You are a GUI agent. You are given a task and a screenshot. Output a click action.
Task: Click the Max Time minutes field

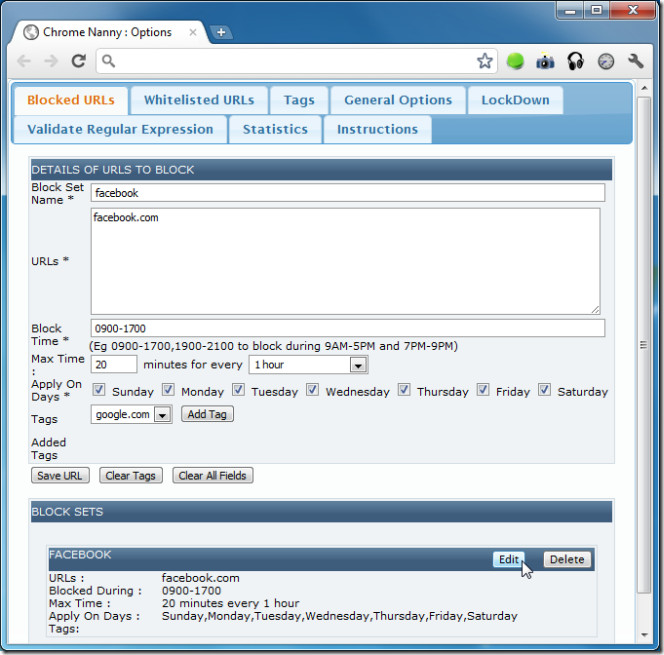point(114,365)
